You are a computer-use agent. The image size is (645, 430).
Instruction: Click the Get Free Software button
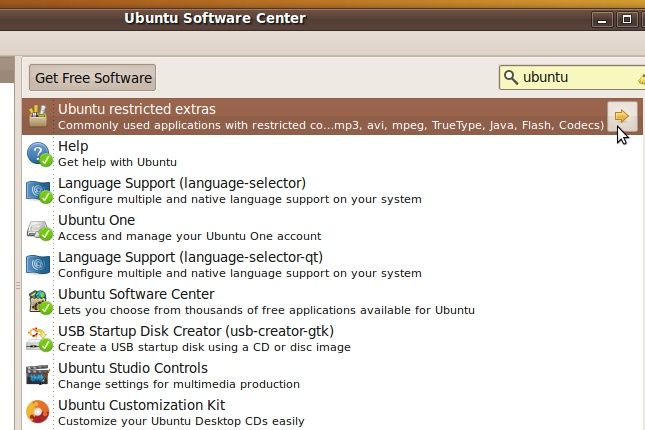pyautogui.click(x=93, y=78)
